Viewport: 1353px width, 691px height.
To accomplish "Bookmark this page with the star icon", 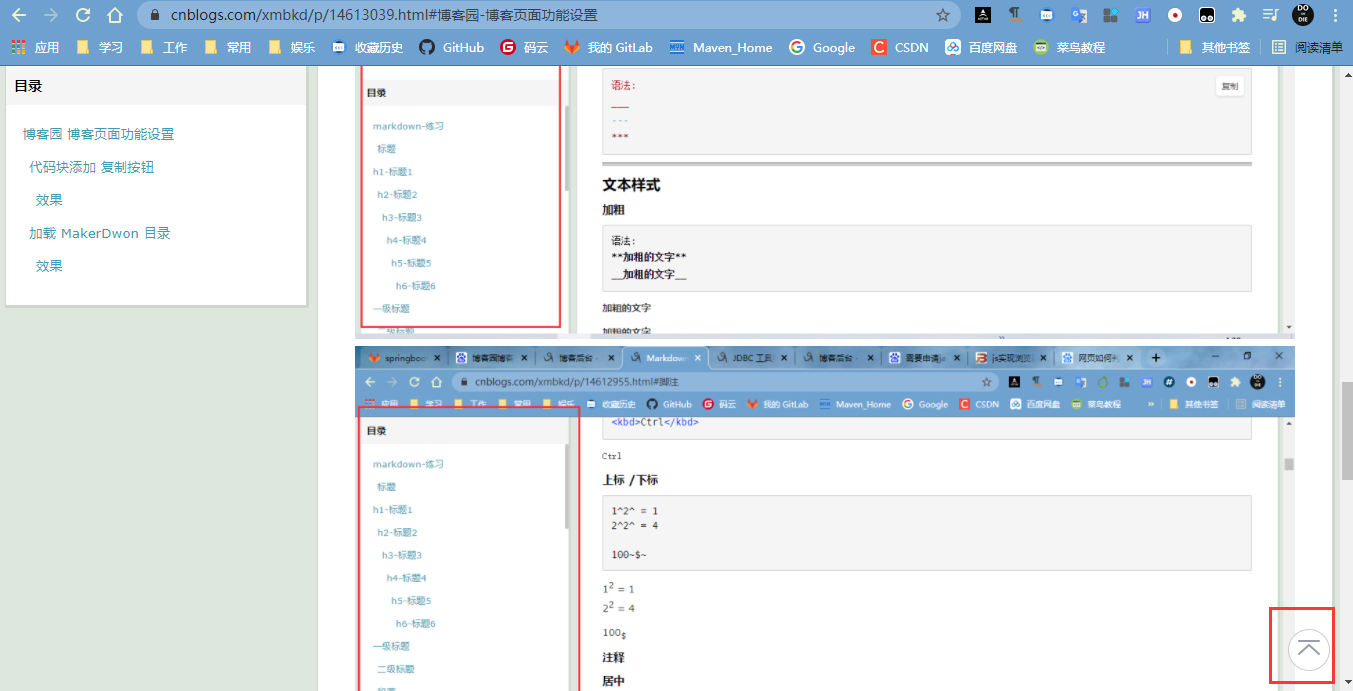I will (942, 15).
